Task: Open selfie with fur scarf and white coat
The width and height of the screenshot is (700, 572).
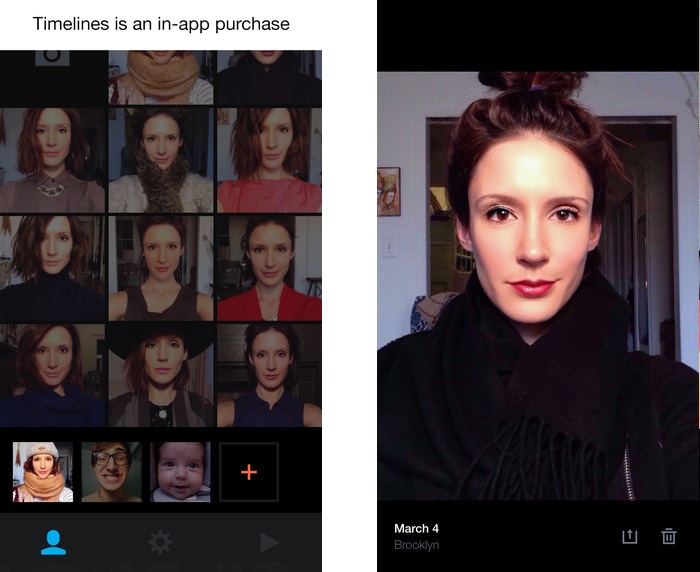Action: tap(161, 160)
